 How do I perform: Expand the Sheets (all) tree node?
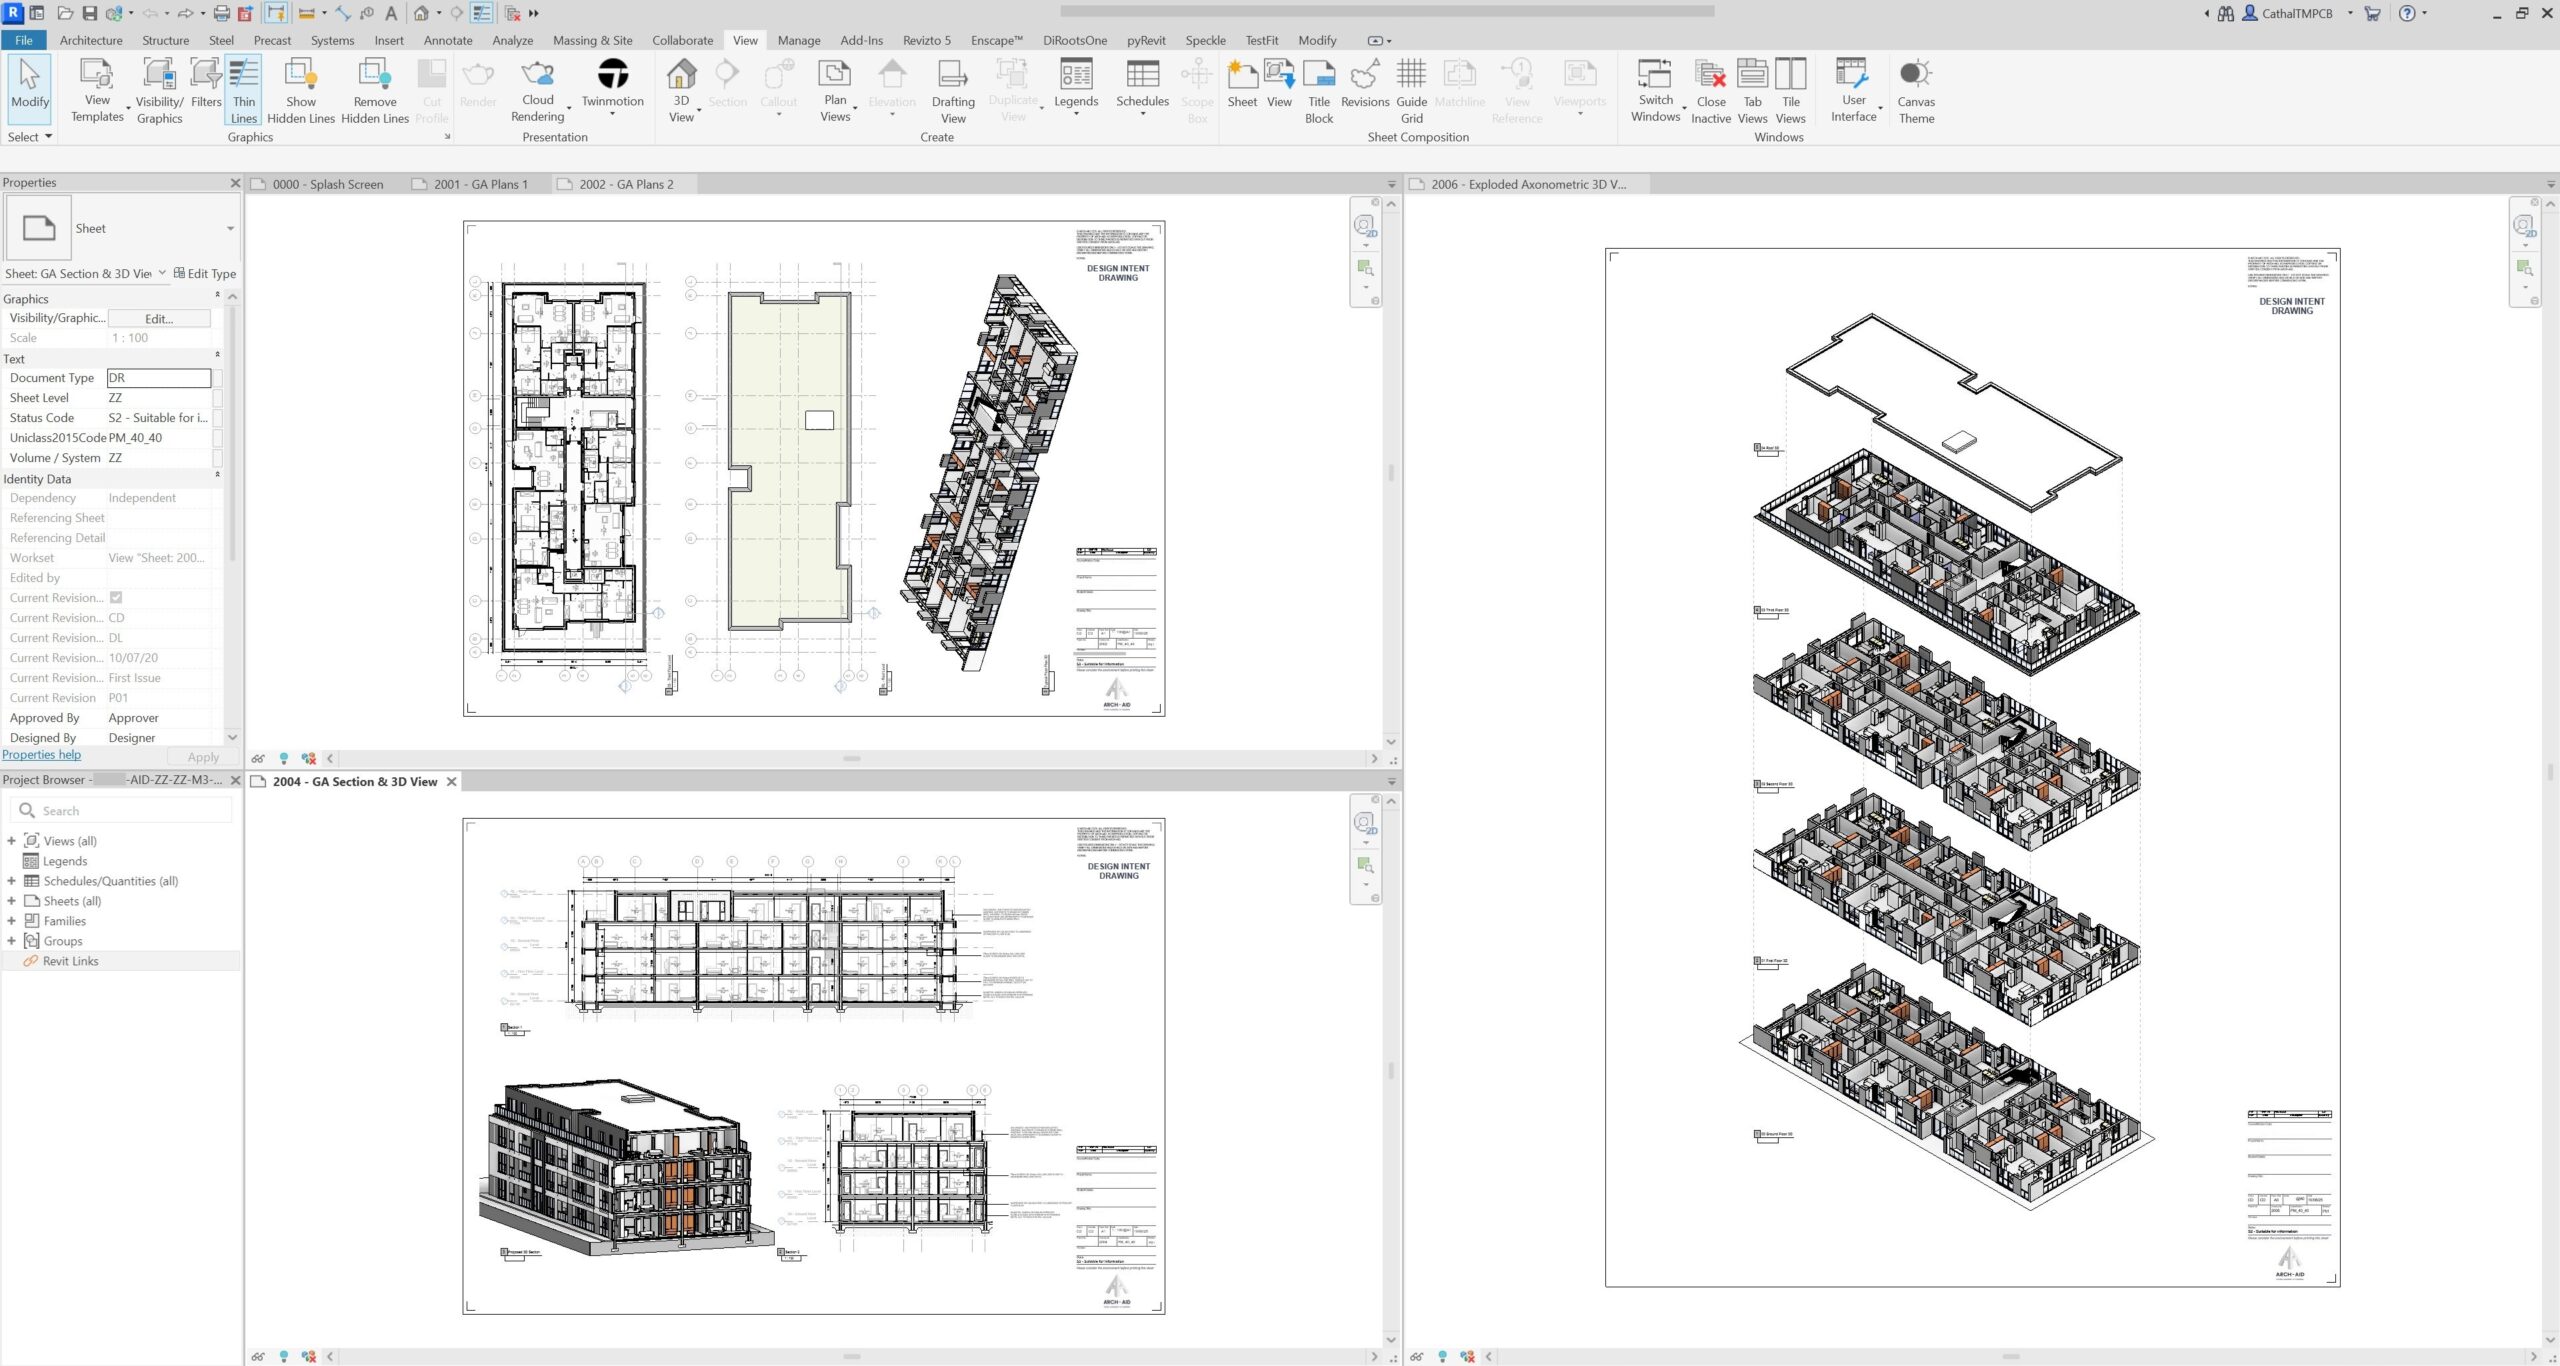click(11, 901)
